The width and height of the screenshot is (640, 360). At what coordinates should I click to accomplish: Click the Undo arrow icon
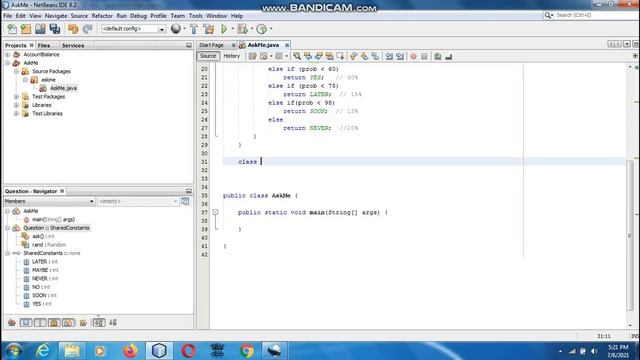point(73,29)
